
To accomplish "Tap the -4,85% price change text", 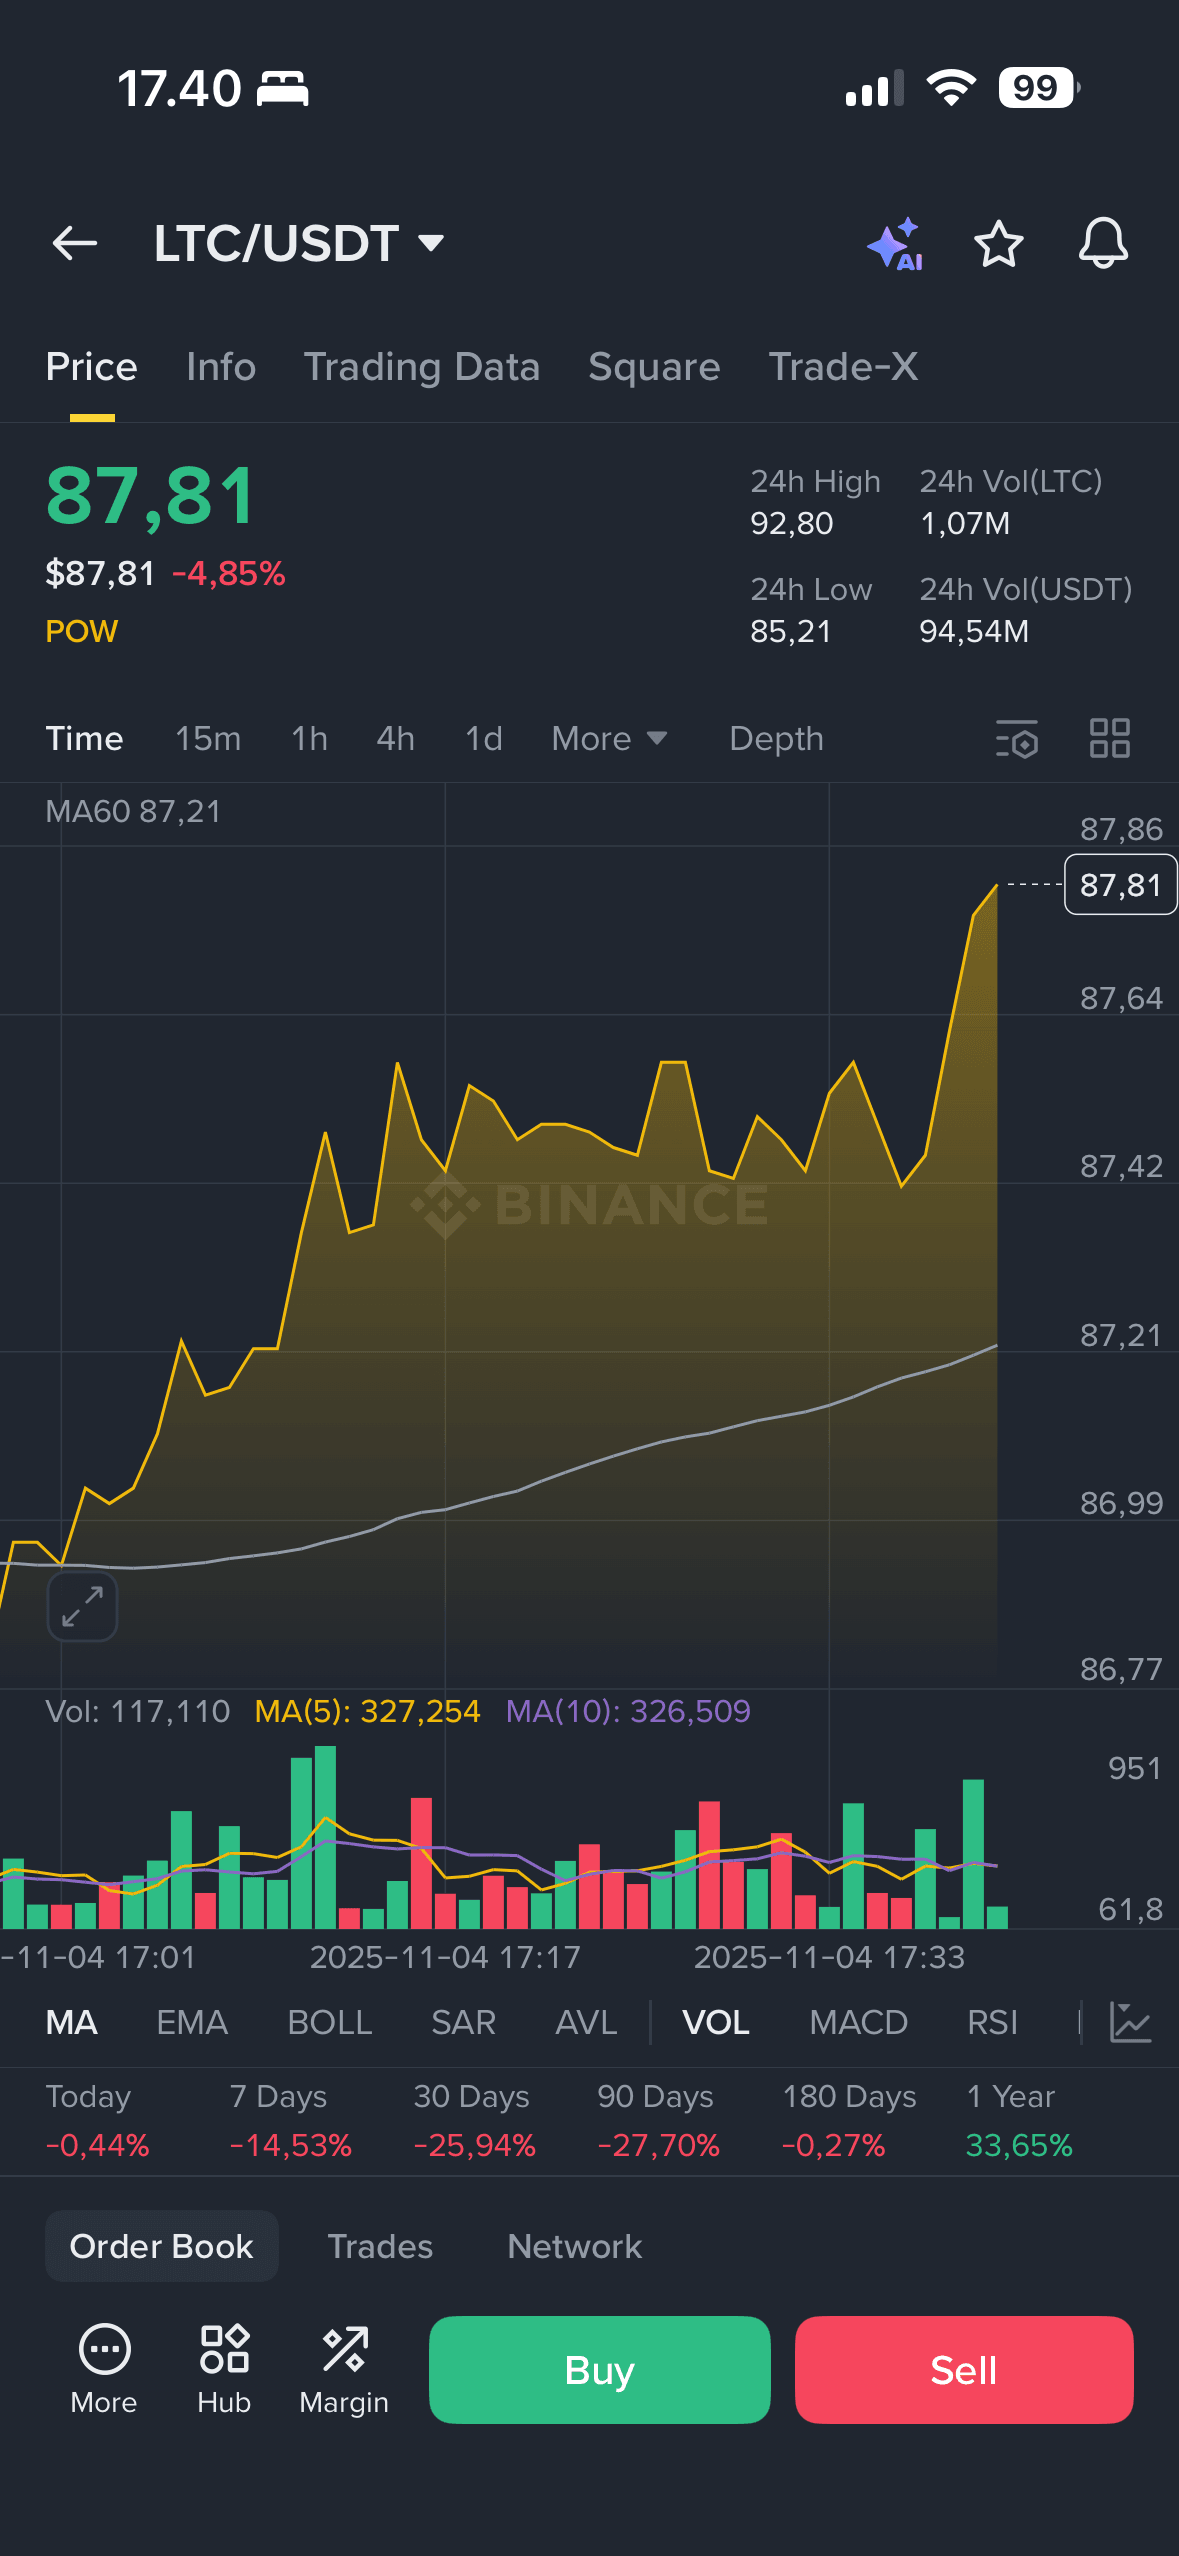I will point(229,574).
